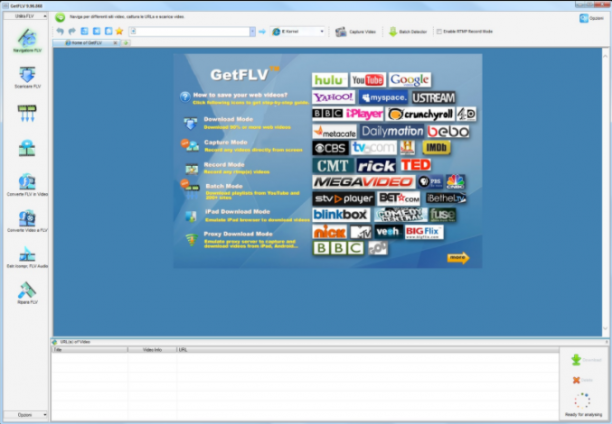Click the question mark help icon
The image size is (612, 424).
185,96
